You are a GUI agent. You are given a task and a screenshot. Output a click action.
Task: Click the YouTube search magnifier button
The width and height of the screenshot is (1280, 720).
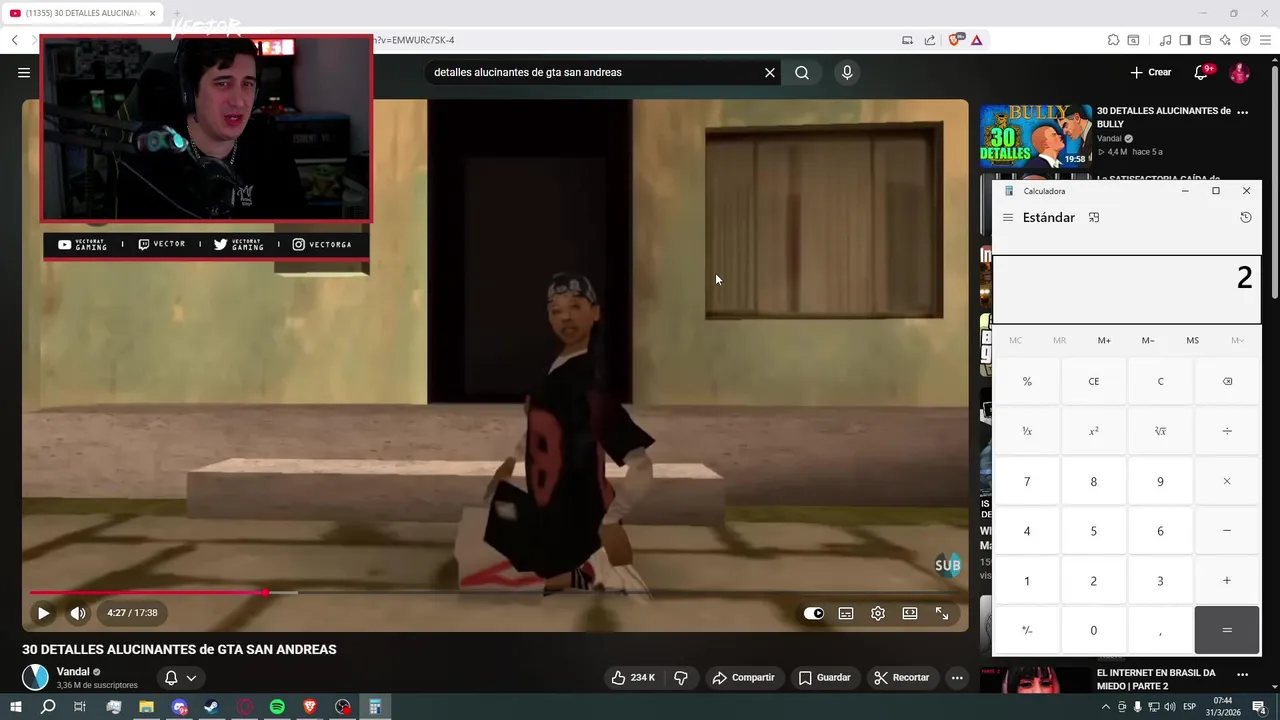(x=802, y=72)
